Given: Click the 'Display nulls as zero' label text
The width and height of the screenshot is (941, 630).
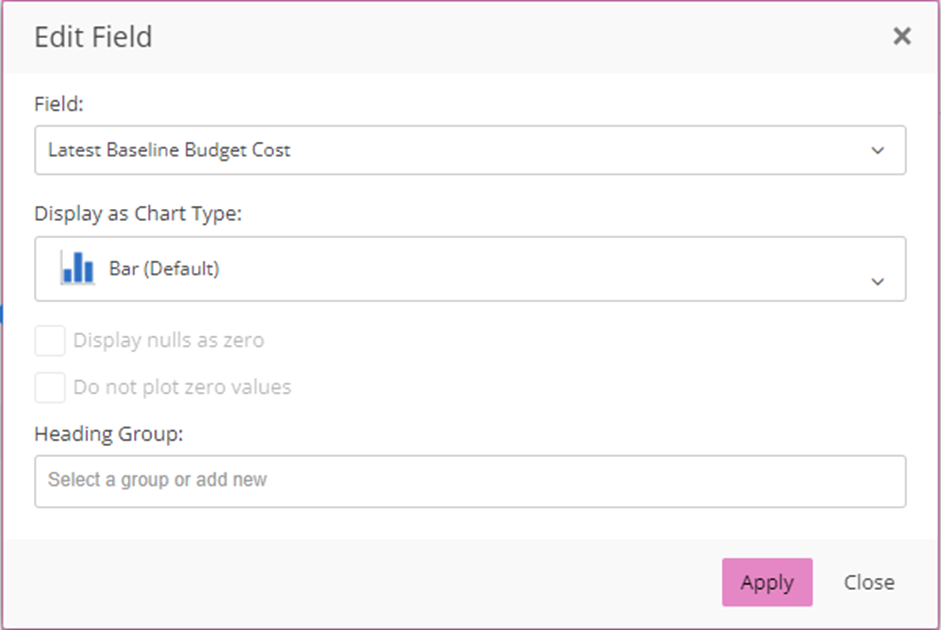Looking at the screenshot, I should 168,341.
